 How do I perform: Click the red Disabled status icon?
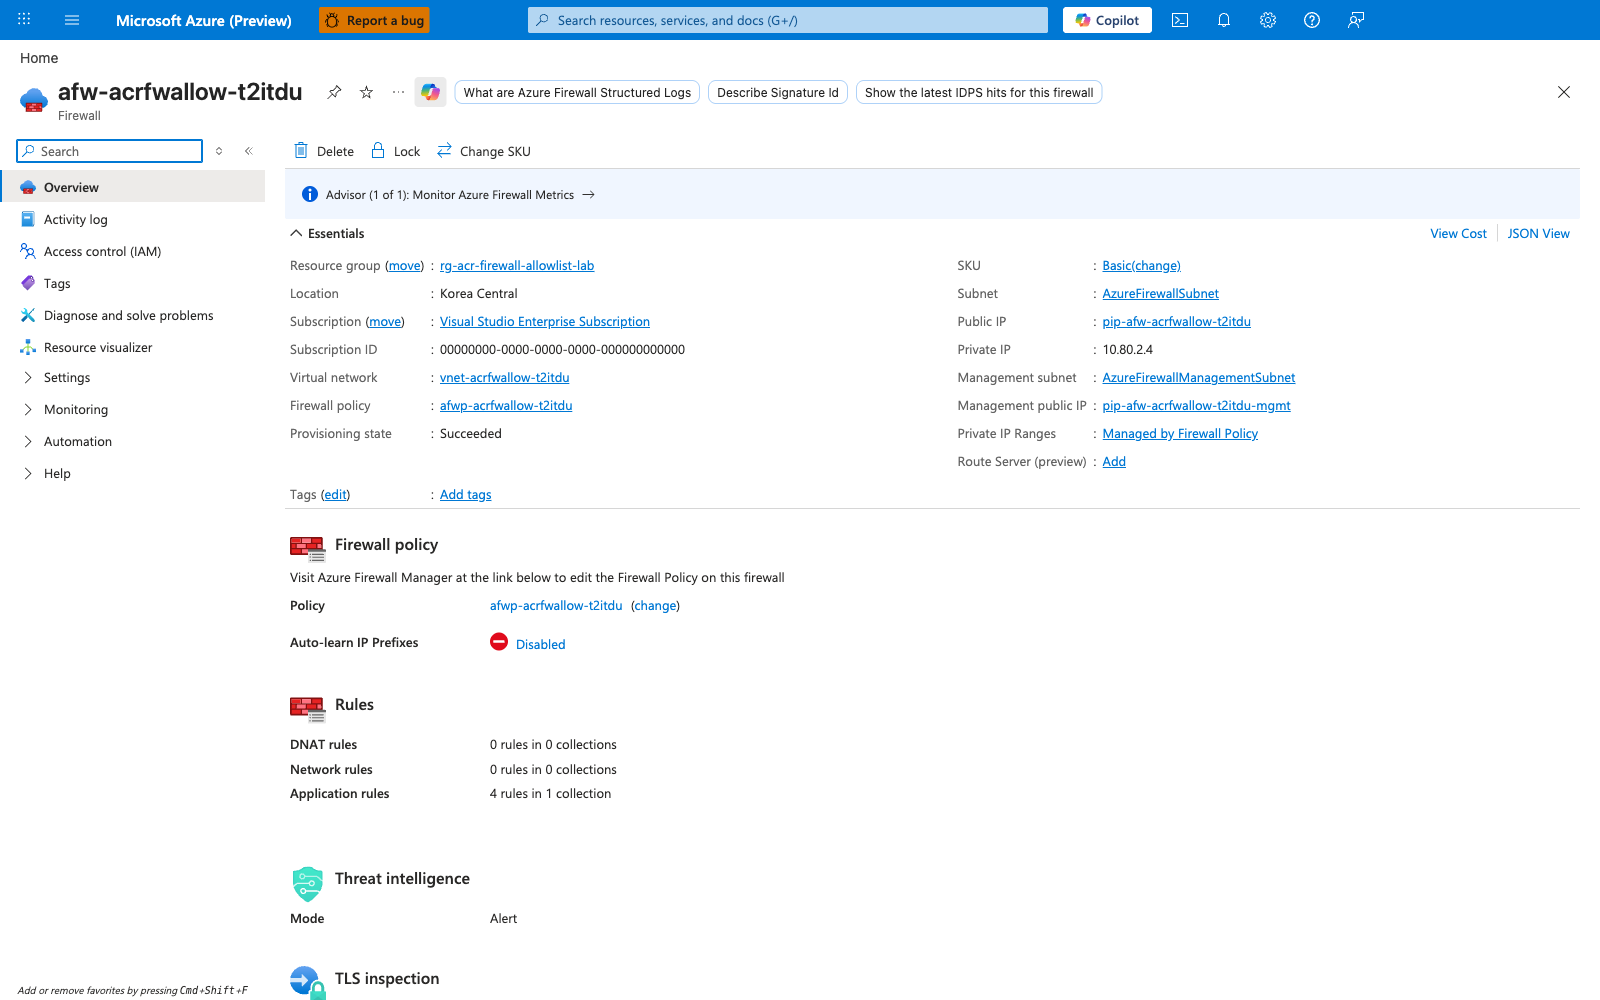click(499, 642)
